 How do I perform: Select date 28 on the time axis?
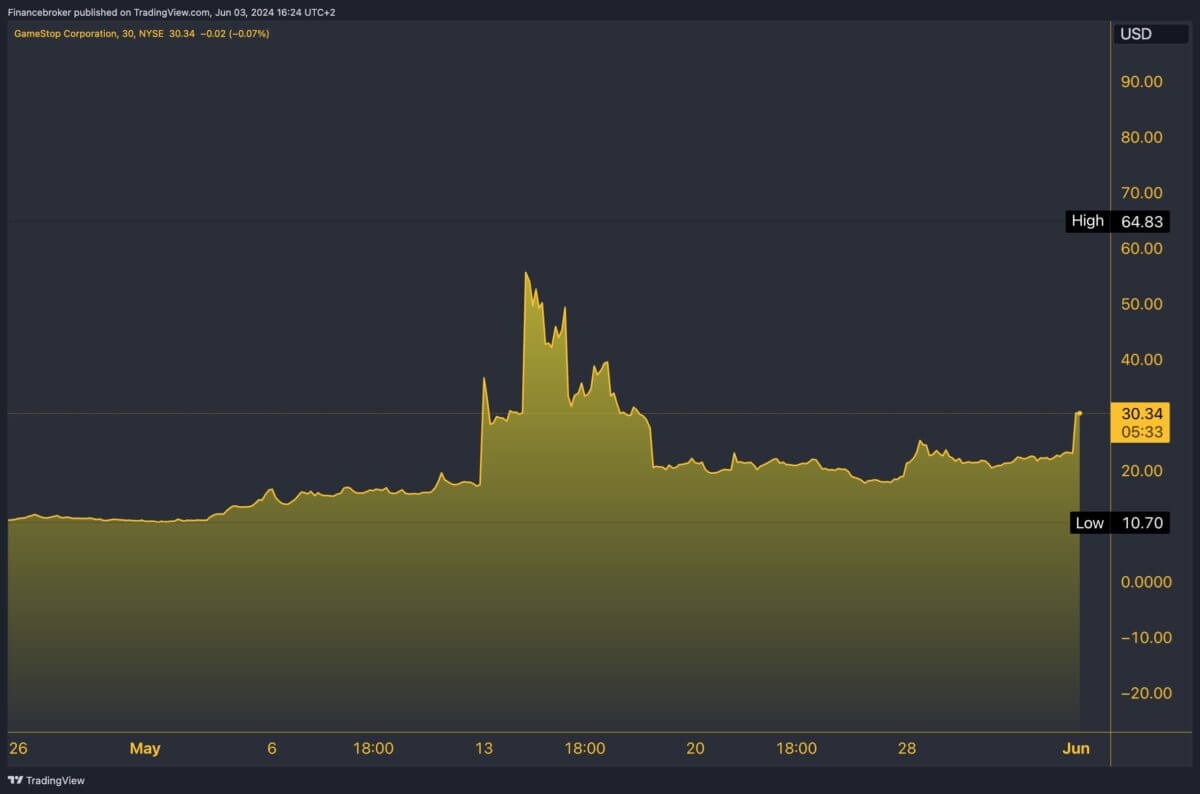(x=906, y=748)
